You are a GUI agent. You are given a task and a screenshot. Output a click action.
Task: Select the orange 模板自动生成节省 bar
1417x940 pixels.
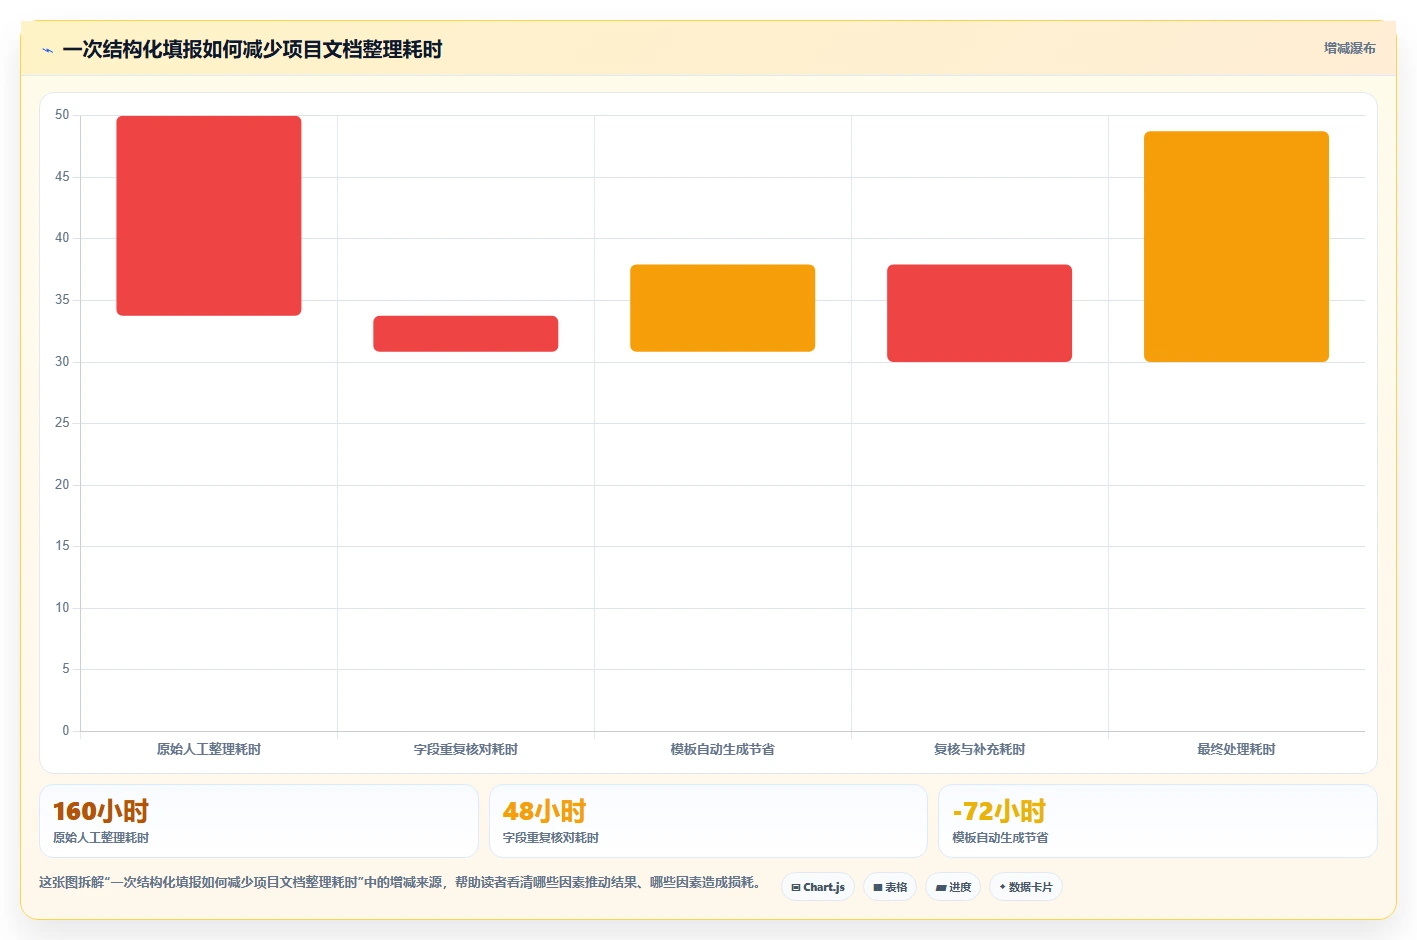coord(723,308)
